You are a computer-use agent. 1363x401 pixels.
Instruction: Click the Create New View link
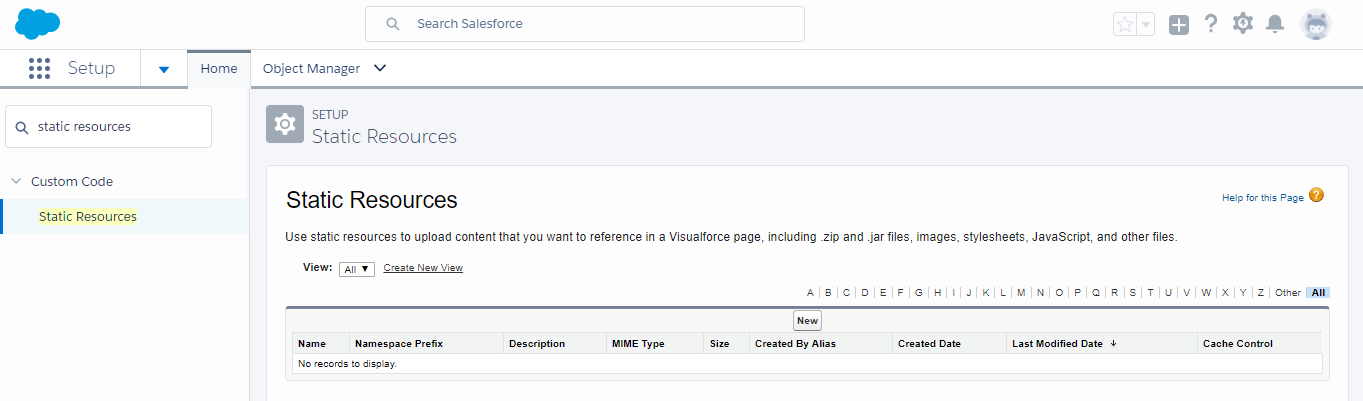tap(423, 268)
